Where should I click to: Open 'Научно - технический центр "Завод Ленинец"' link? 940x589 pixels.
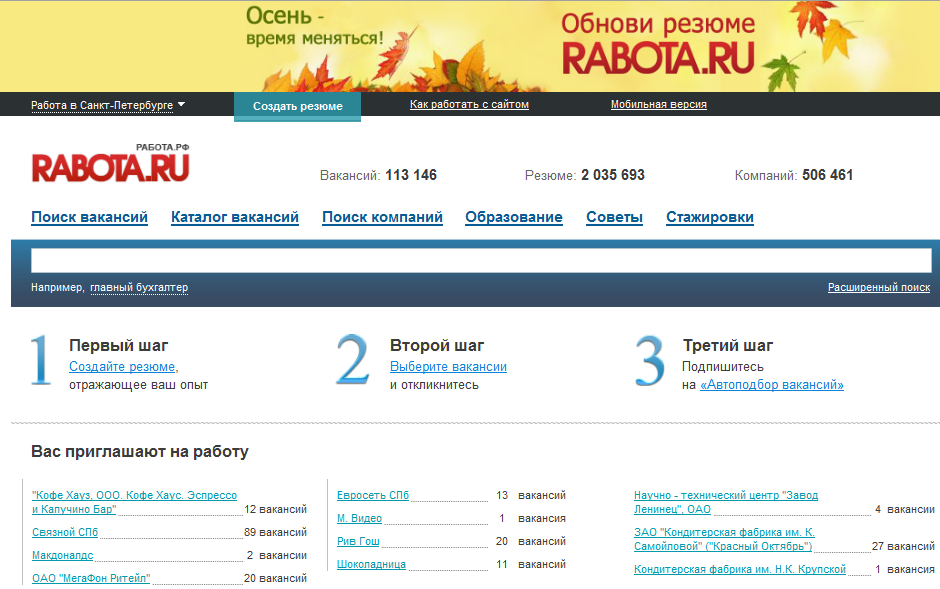726,502
